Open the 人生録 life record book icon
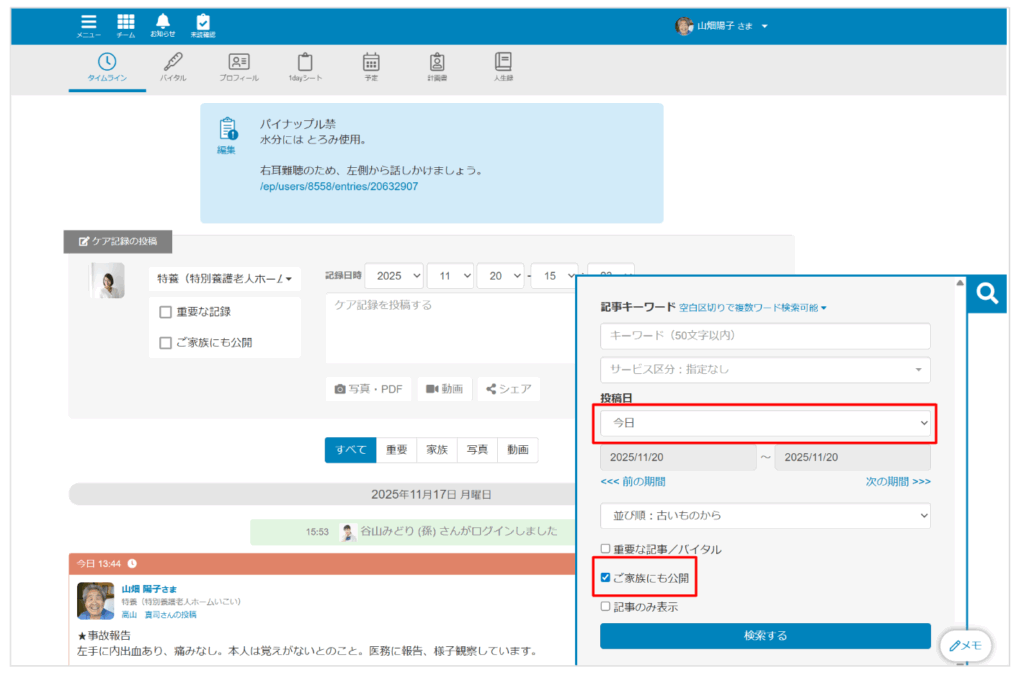The height and width of the screenshot is (683, 1024). [x=503, y=64]
